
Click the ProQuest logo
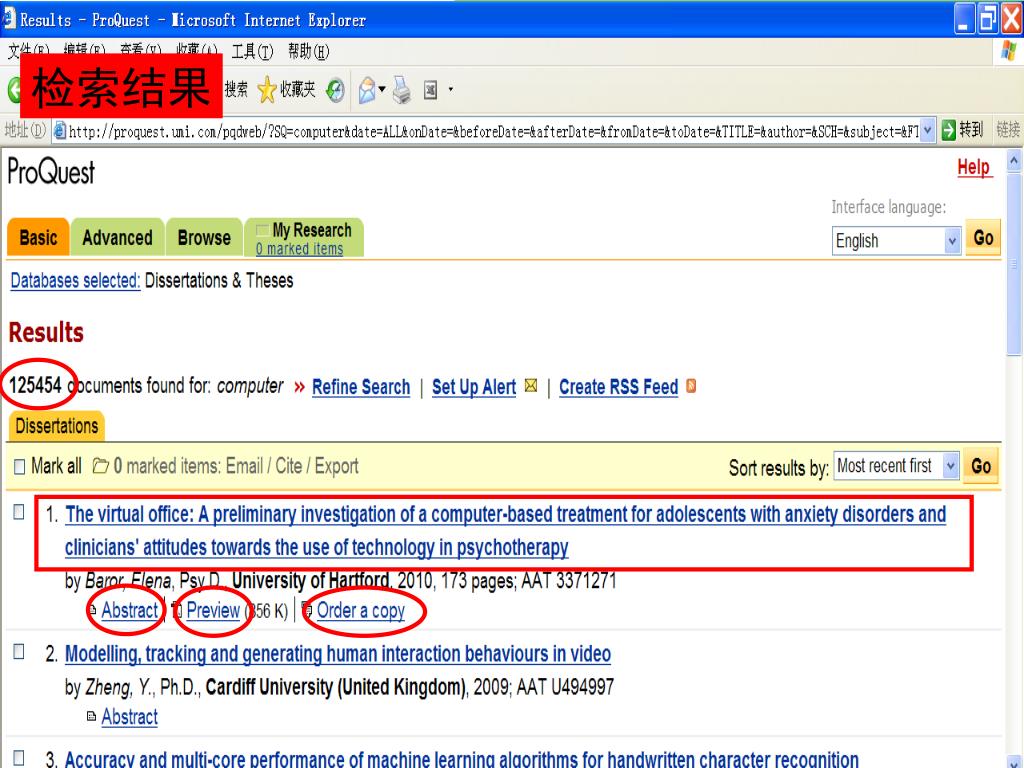click(51, 172)
